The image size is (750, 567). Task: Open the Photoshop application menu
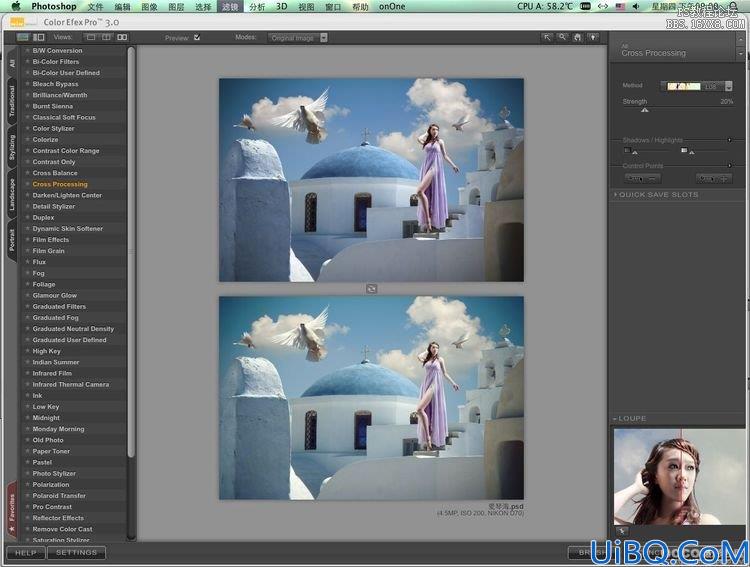tap(54, 6)
